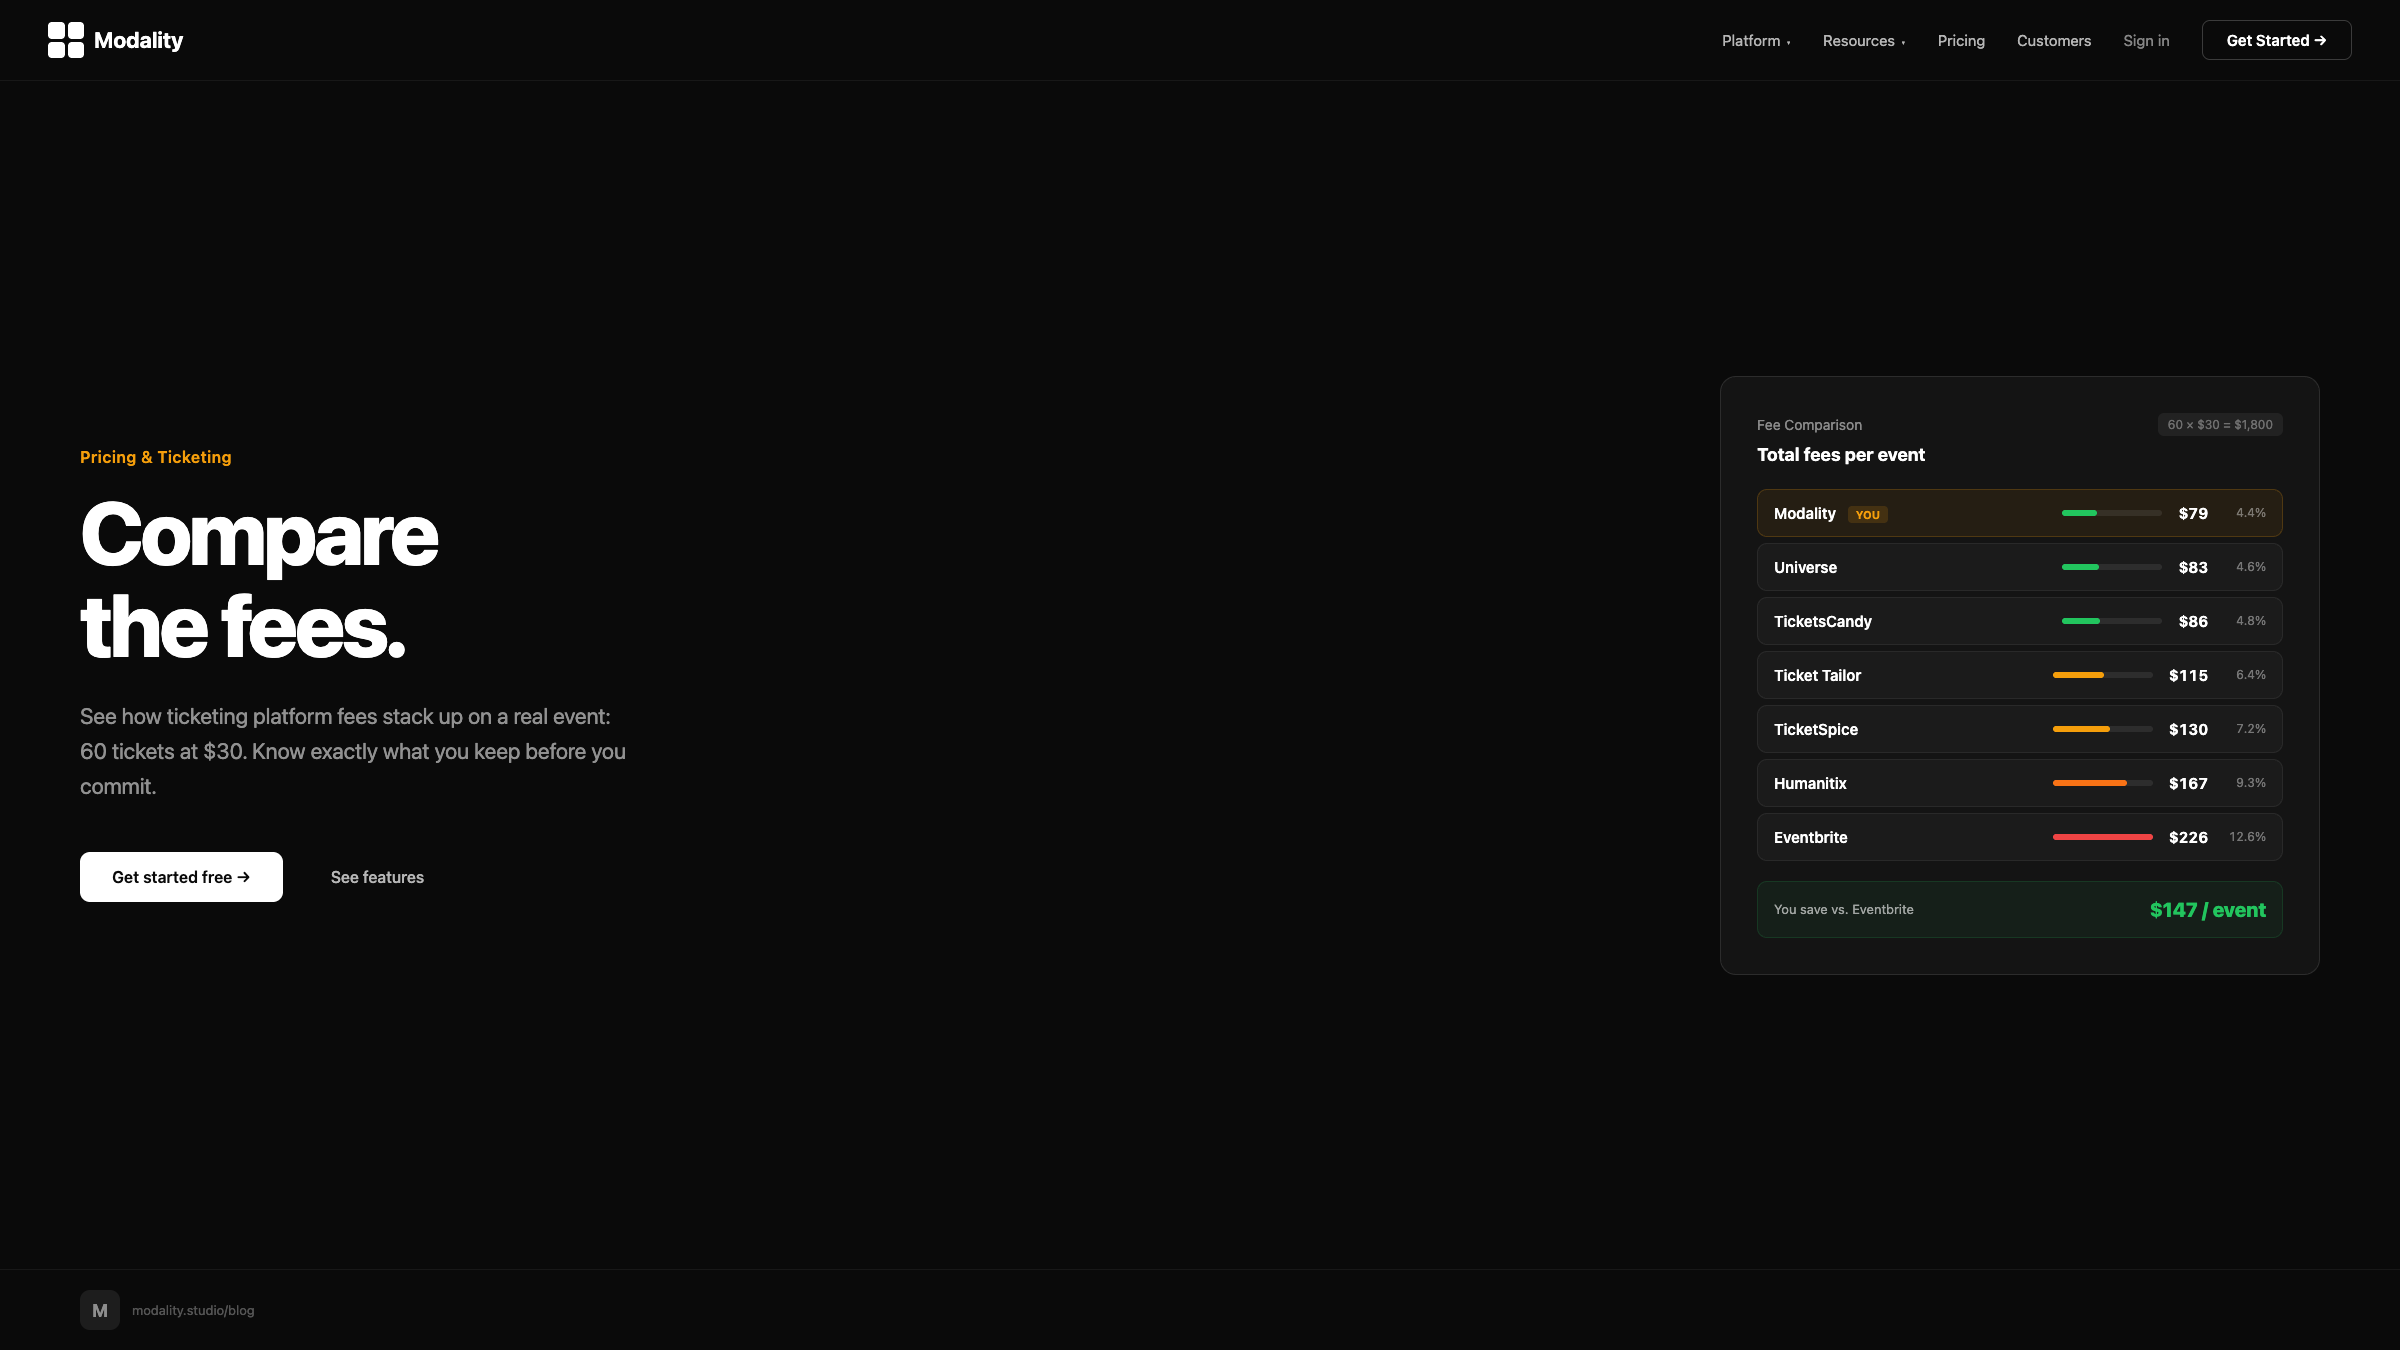The image size is (2400, 1350).
Task: Open the See features link
Action: point(377,877)
